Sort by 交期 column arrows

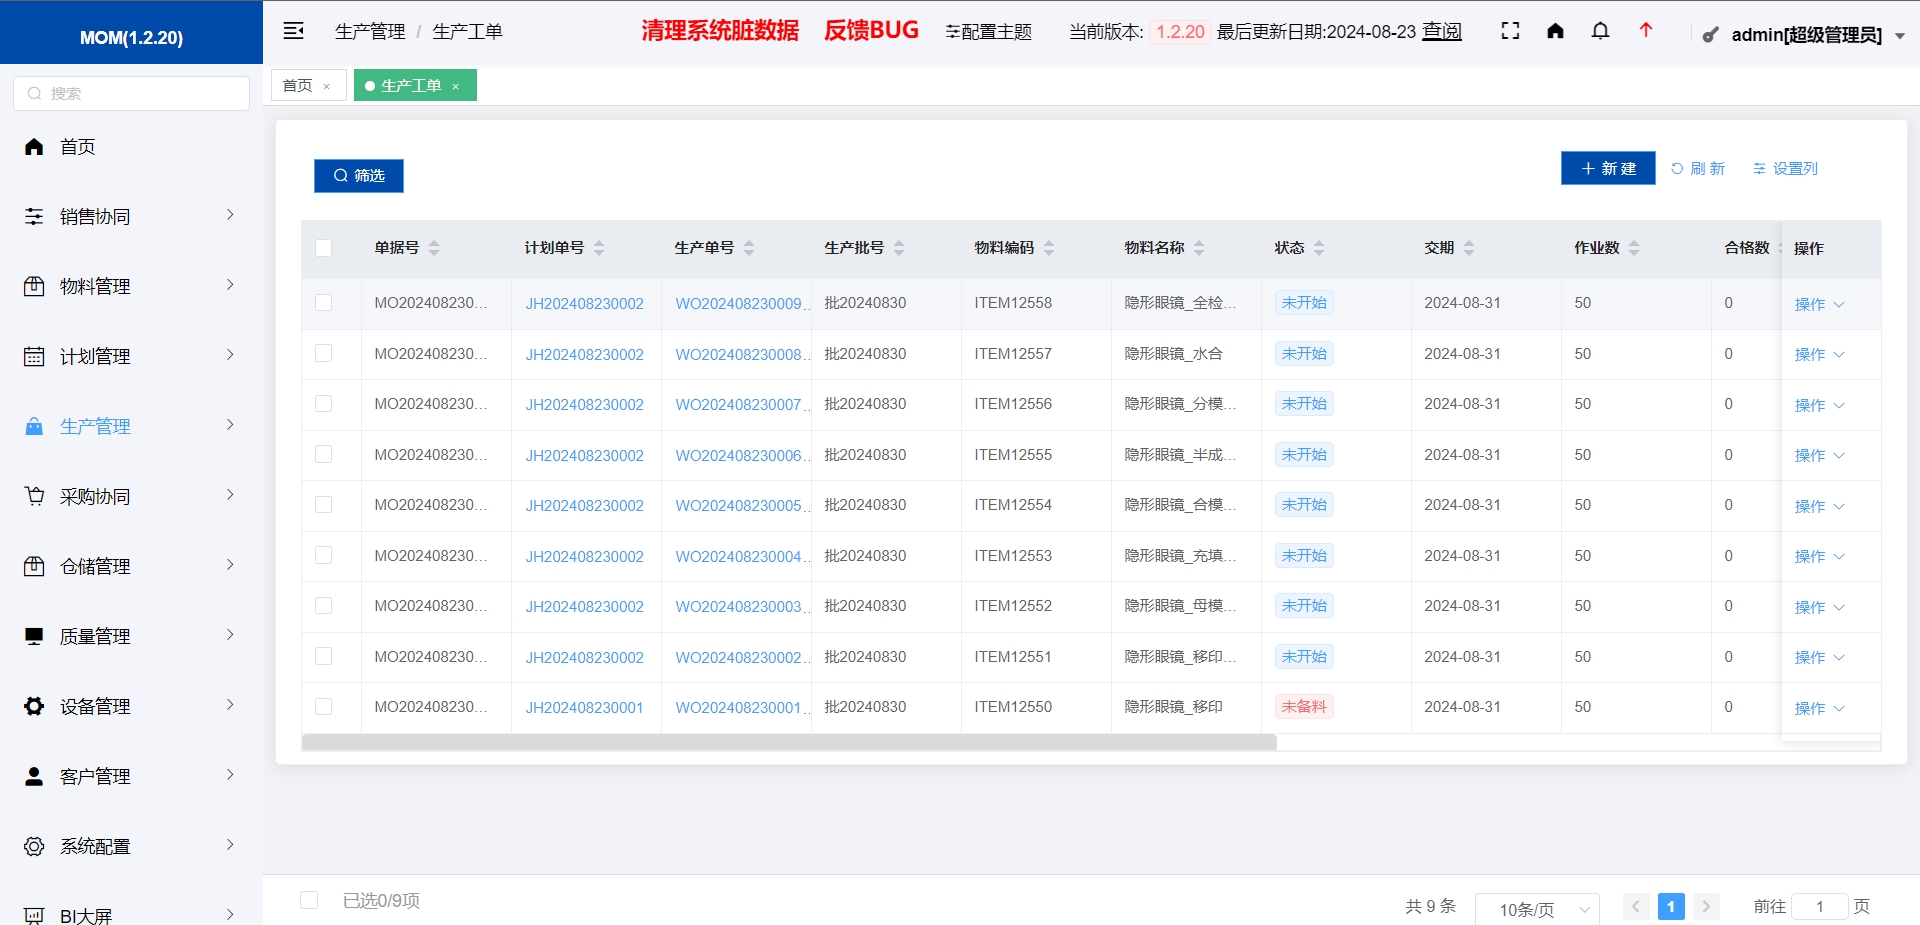coord(1469,248)
